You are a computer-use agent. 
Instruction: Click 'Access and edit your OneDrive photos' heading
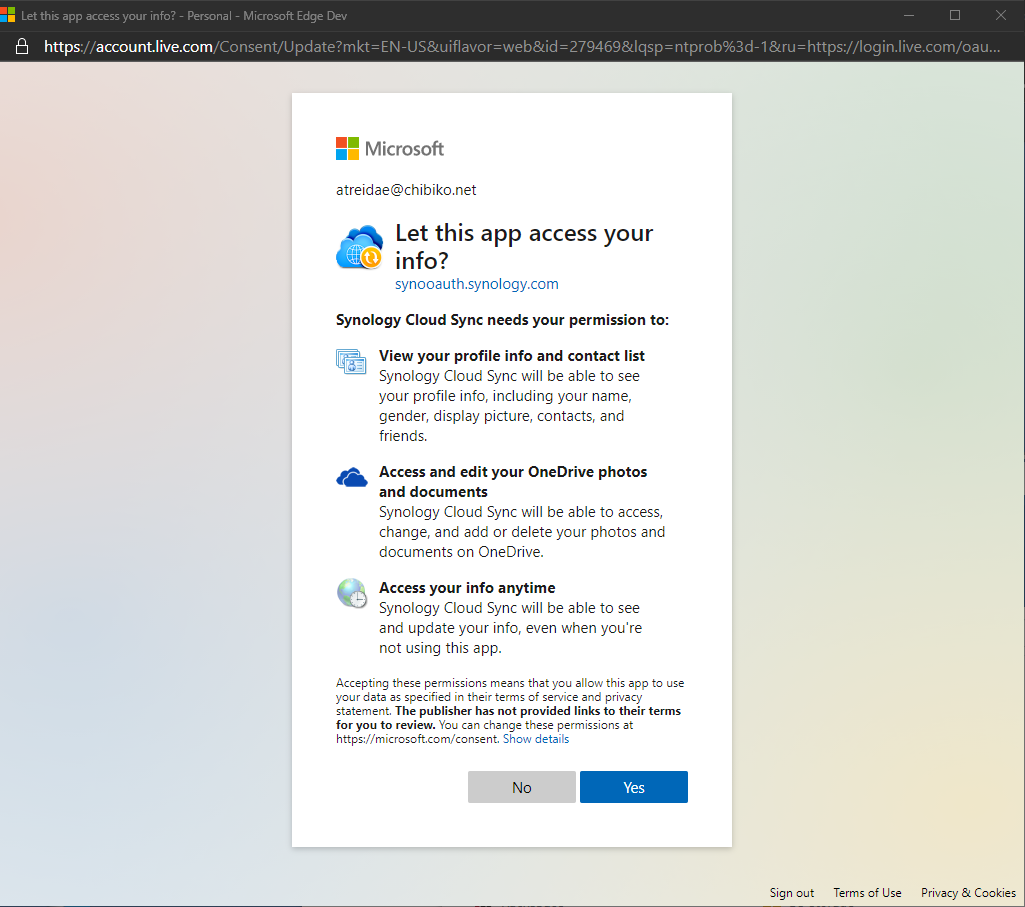coord(513,481)
